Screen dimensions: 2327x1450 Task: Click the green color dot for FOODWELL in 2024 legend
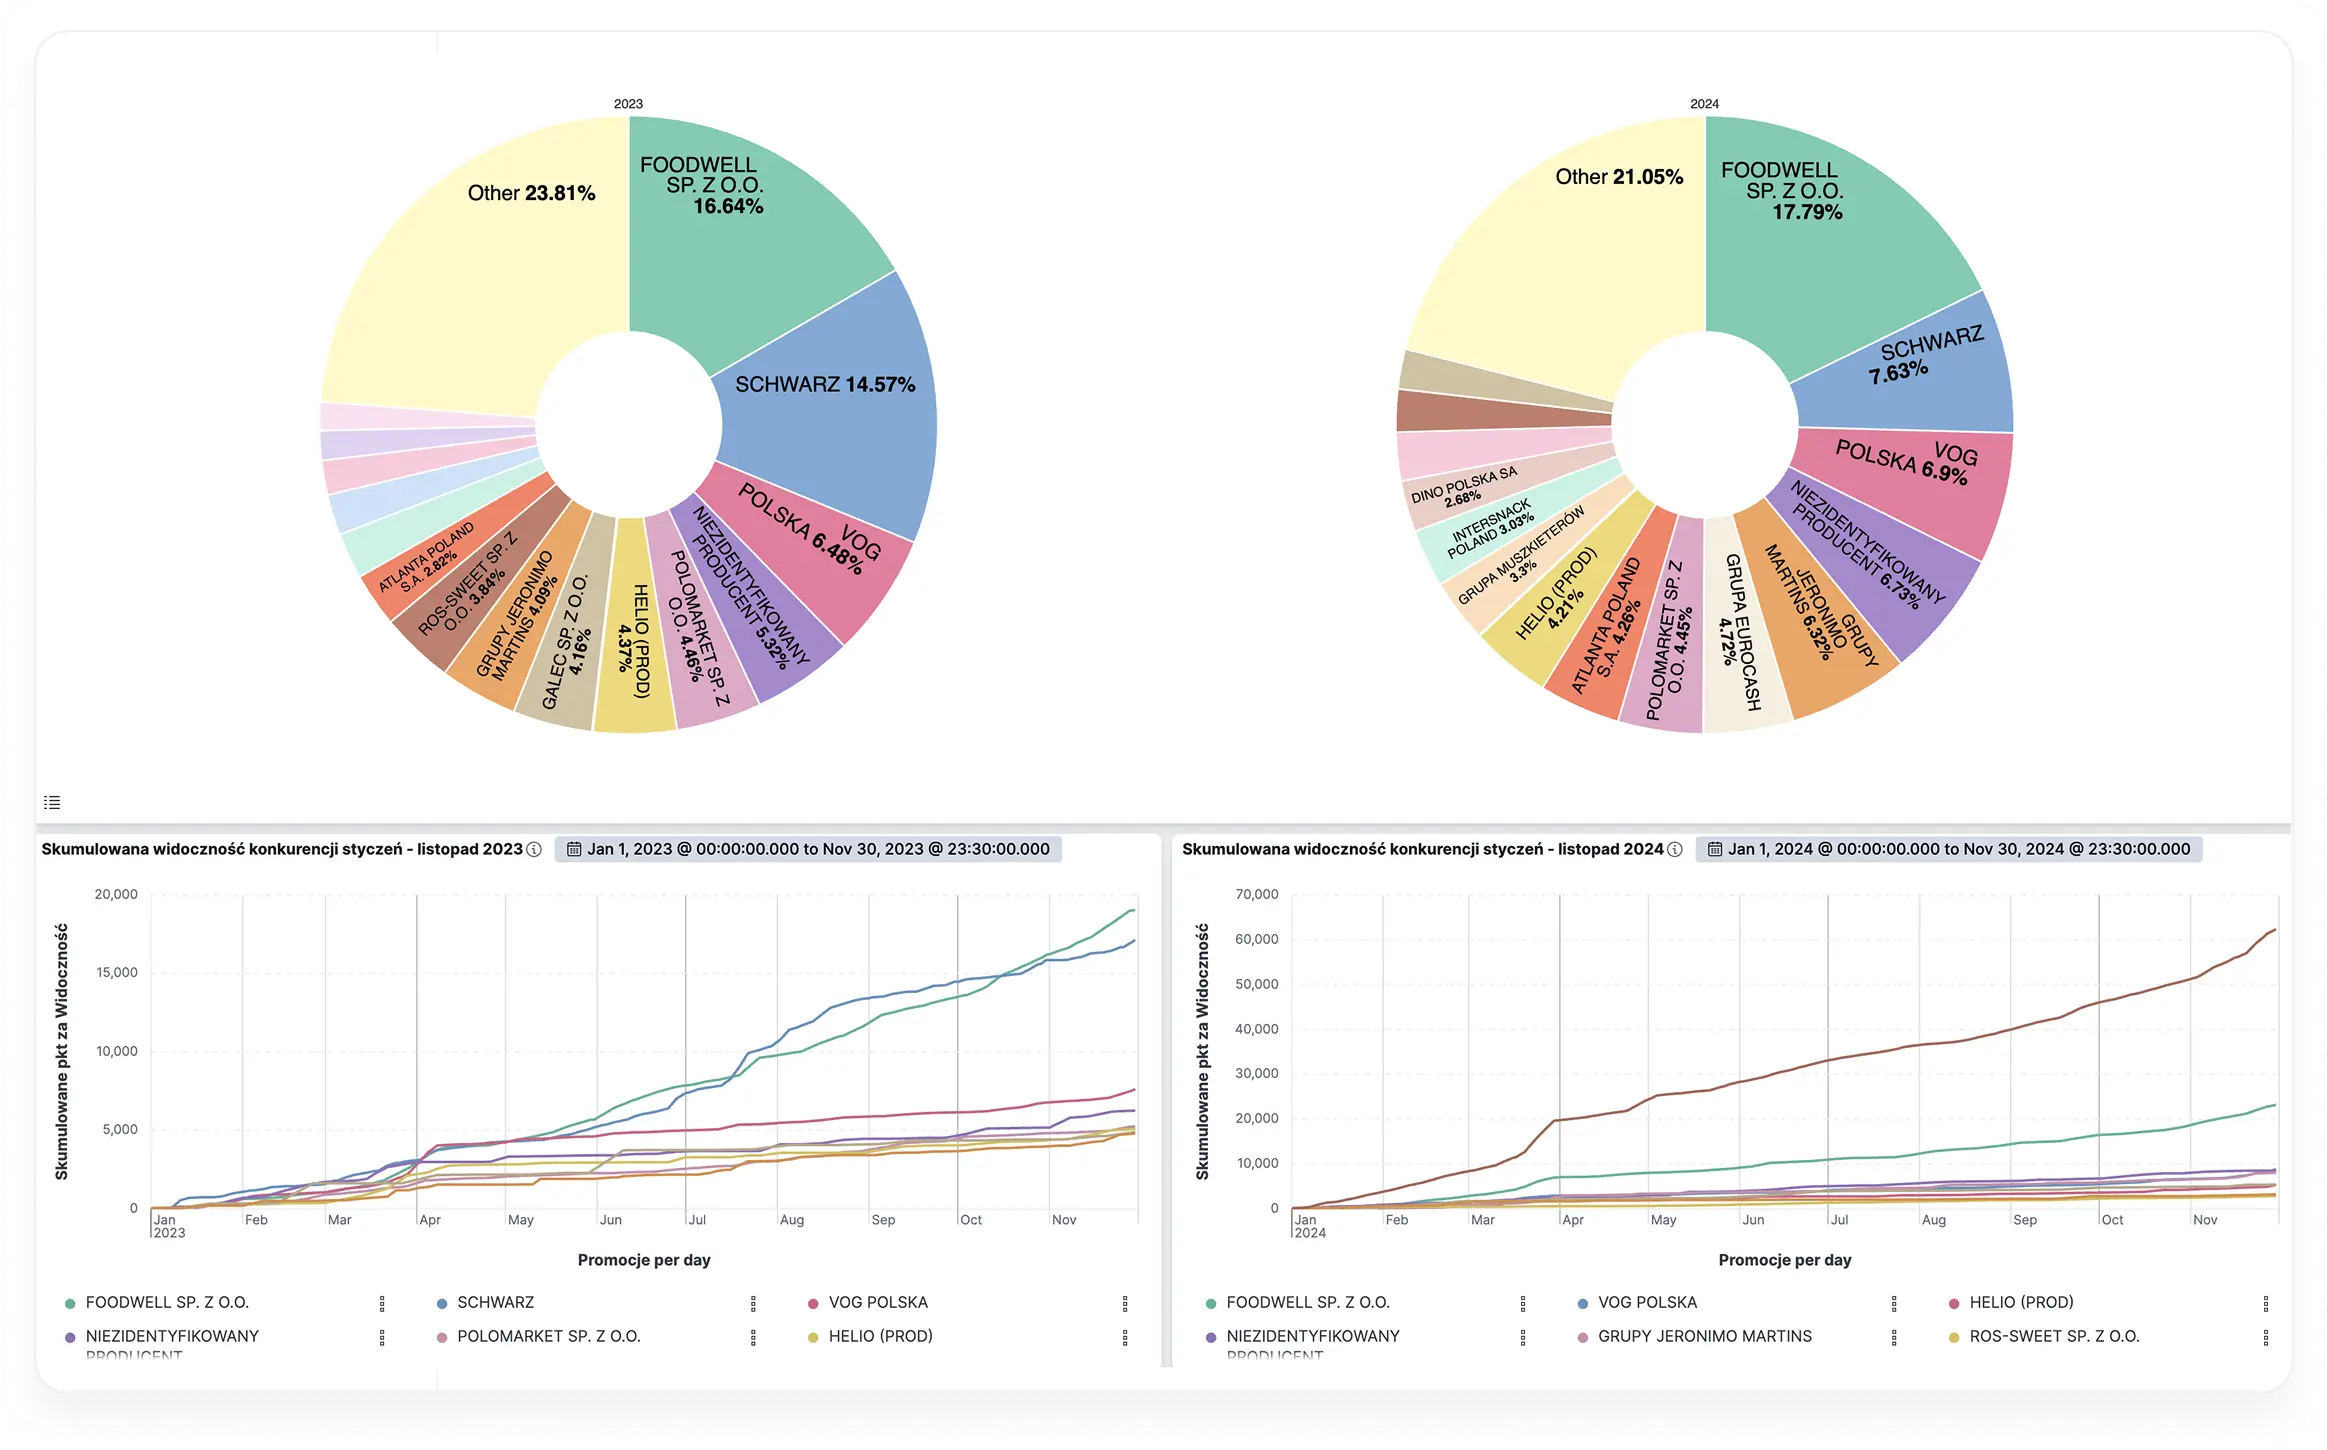[x=1211, y=1303]
